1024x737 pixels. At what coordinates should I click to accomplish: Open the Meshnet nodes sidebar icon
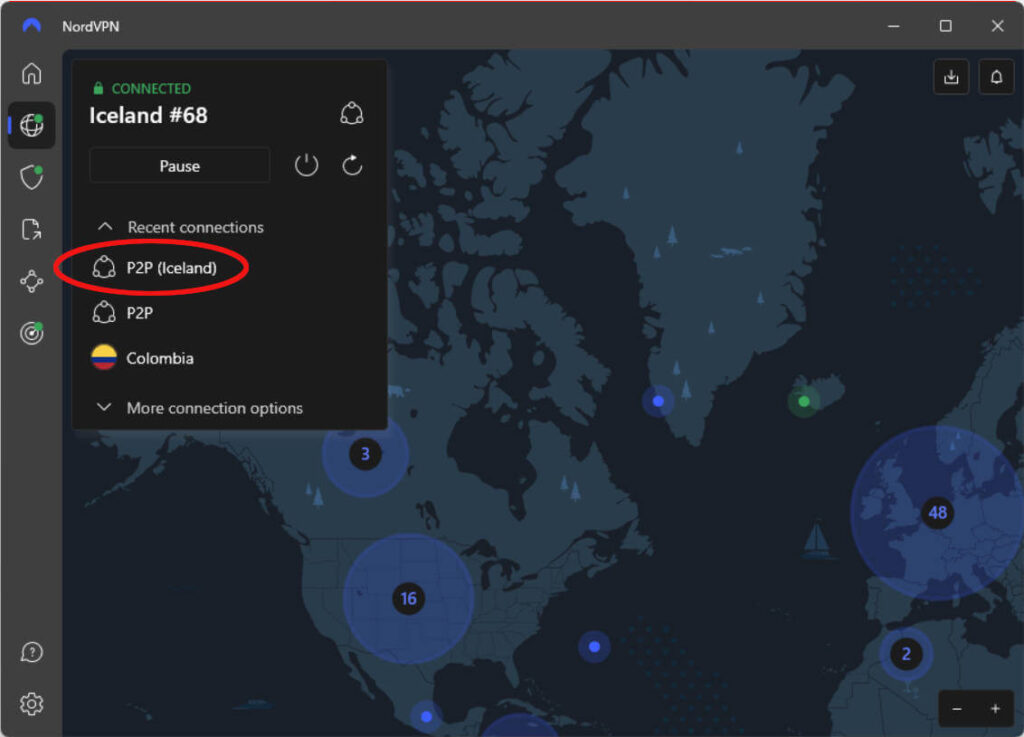tap(31, 281)
